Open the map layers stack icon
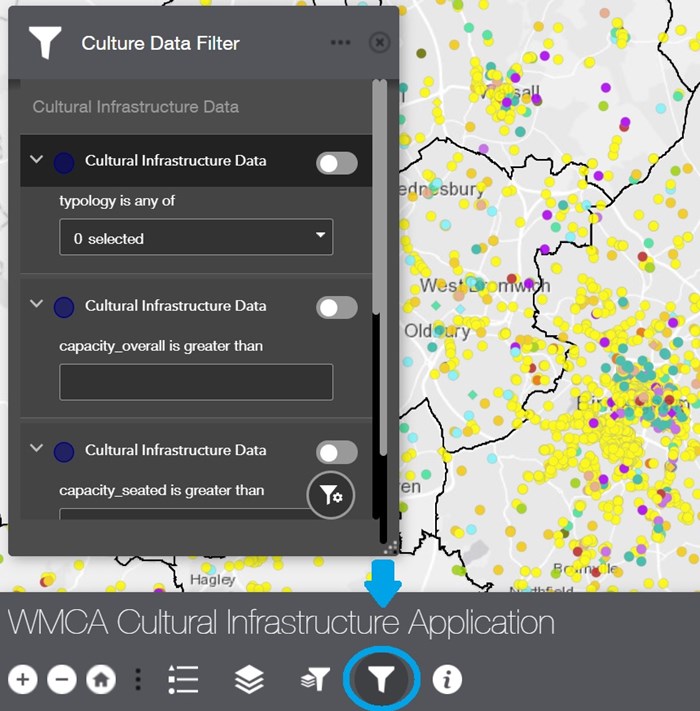This screenshot has width=700, height=711. click(249, 680)
